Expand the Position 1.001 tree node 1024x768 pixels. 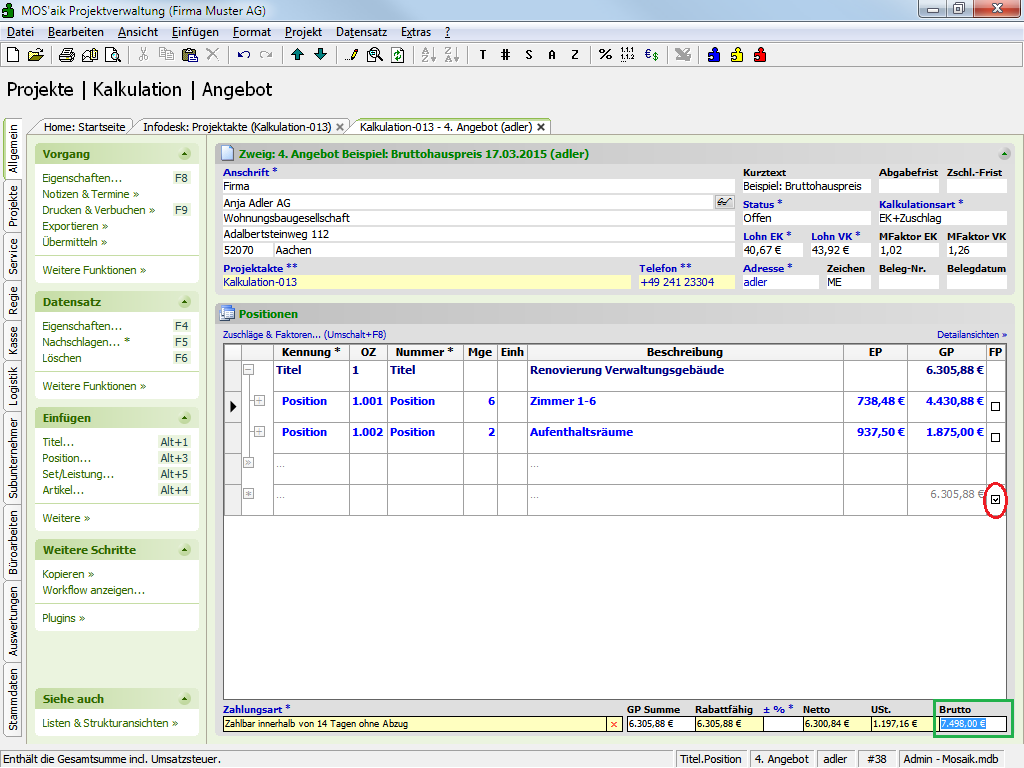(258, 401)
